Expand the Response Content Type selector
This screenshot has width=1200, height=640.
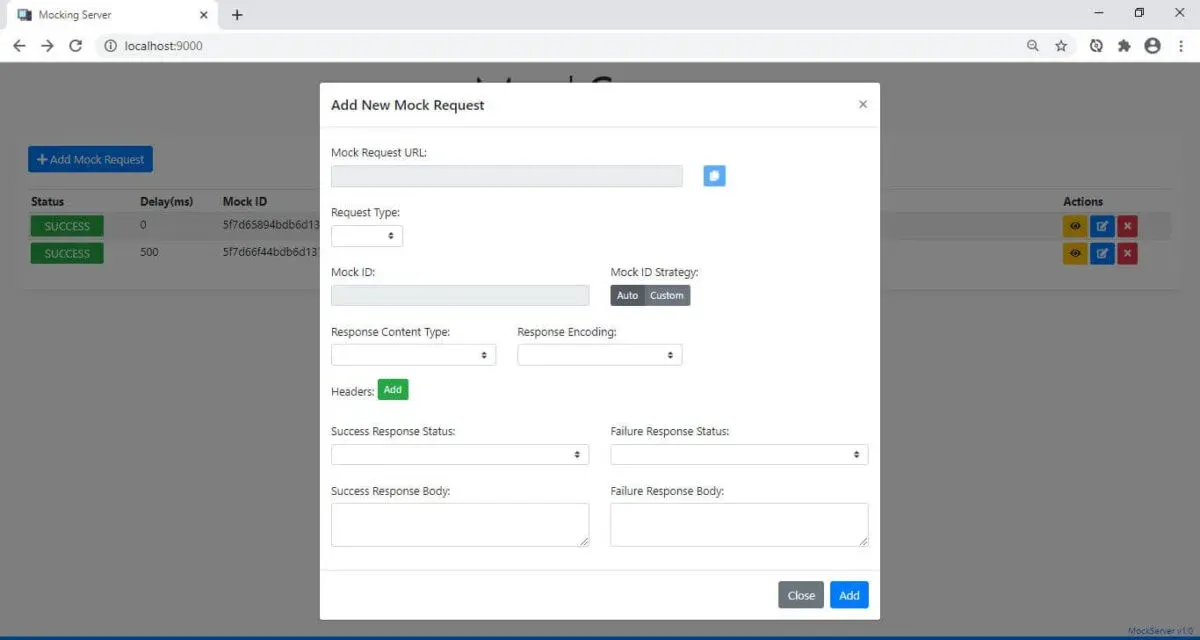413,354
